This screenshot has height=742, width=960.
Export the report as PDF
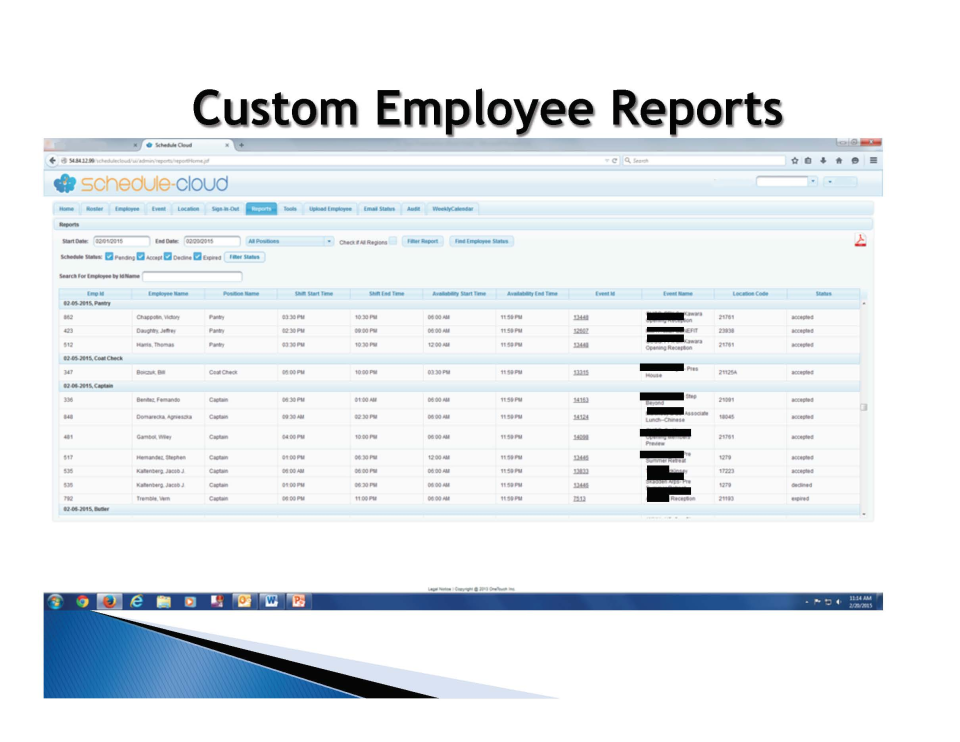[861, 240]
